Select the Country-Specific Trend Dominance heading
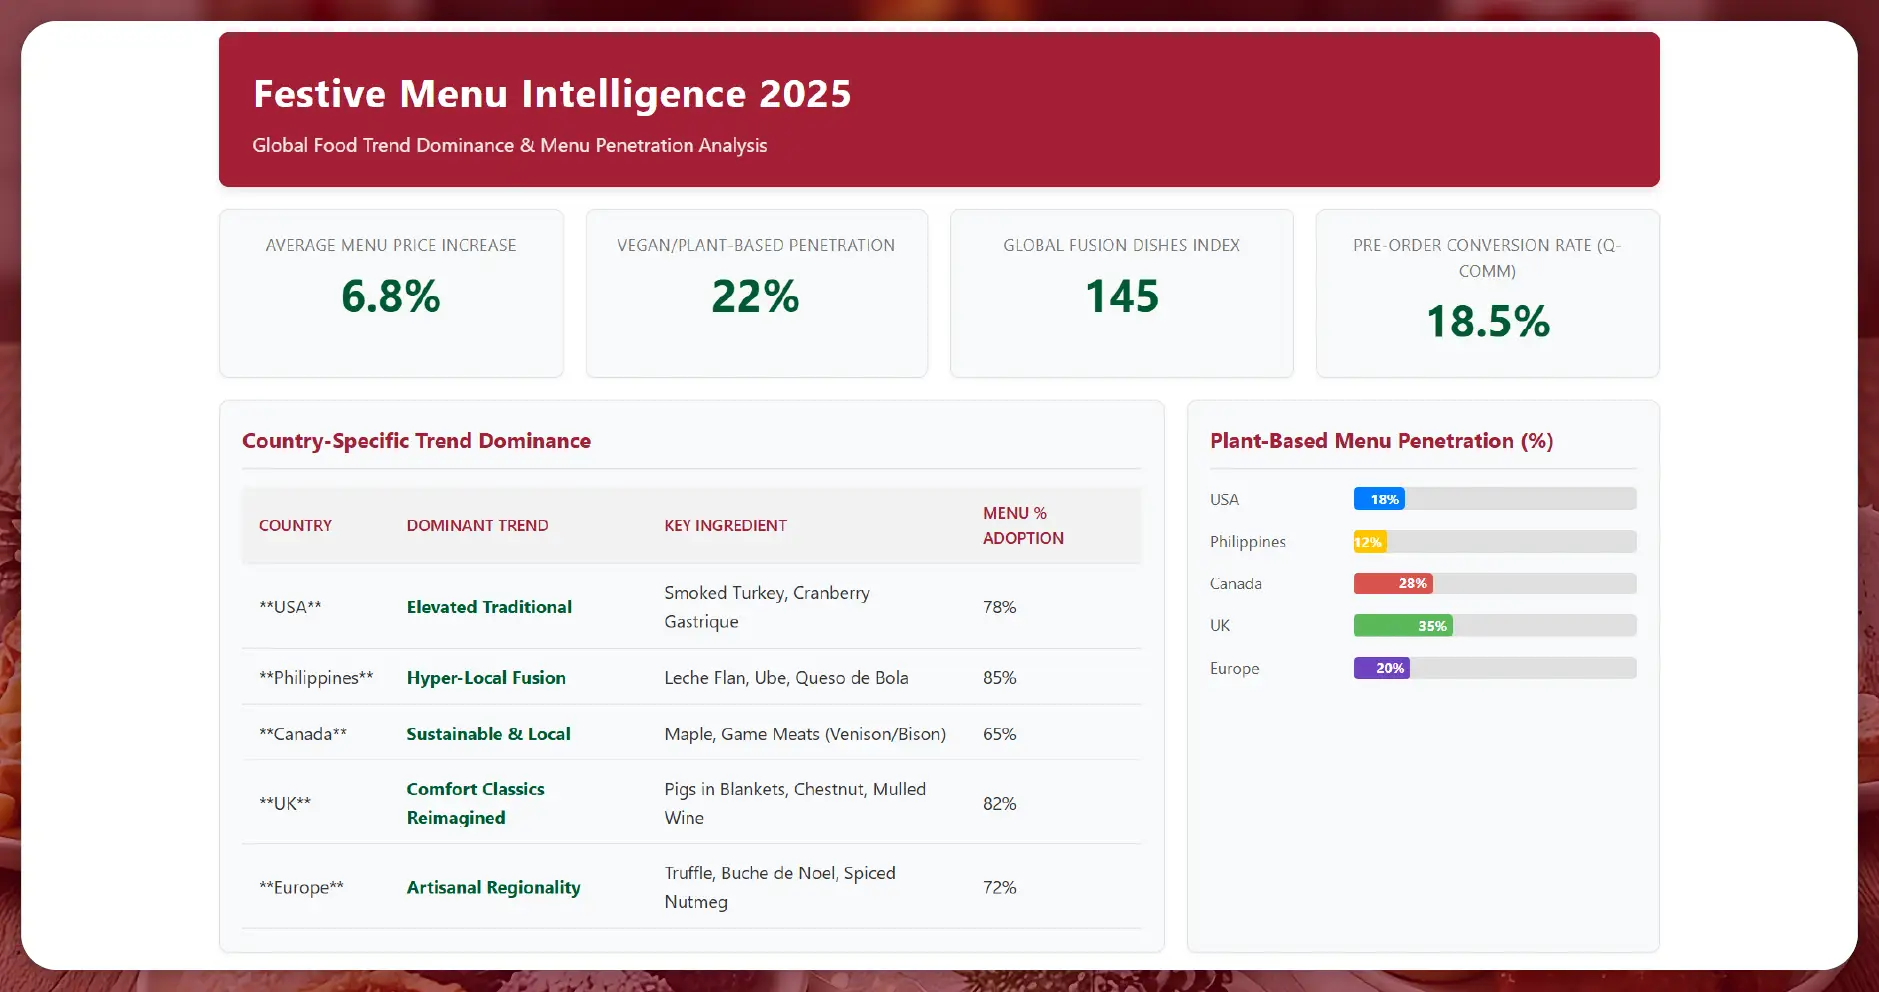 click(417, 440)
